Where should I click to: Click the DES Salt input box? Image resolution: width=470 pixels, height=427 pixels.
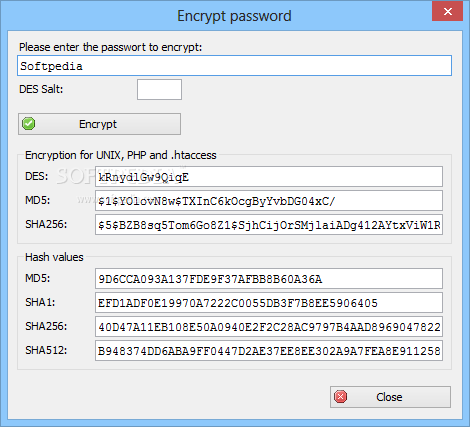(159, 89)
